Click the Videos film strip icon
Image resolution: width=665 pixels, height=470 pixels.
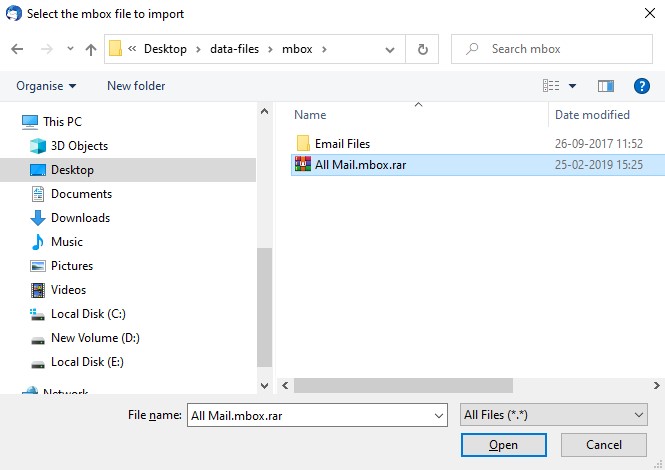[38, 290]
